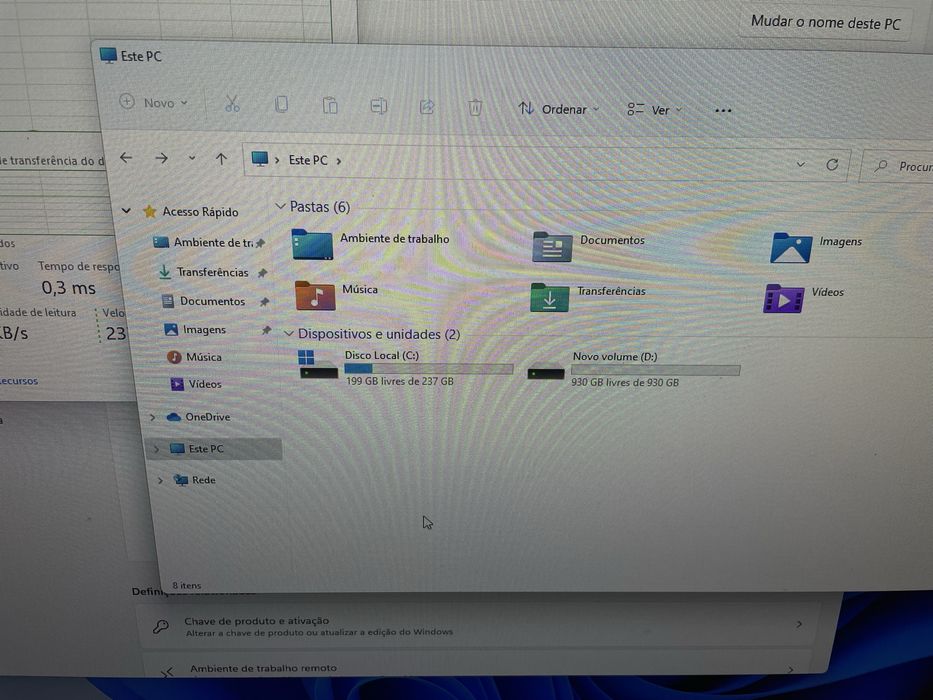Click the Rename icon in toolbar
The image size is (933, 700).
(x=378, y=107)
